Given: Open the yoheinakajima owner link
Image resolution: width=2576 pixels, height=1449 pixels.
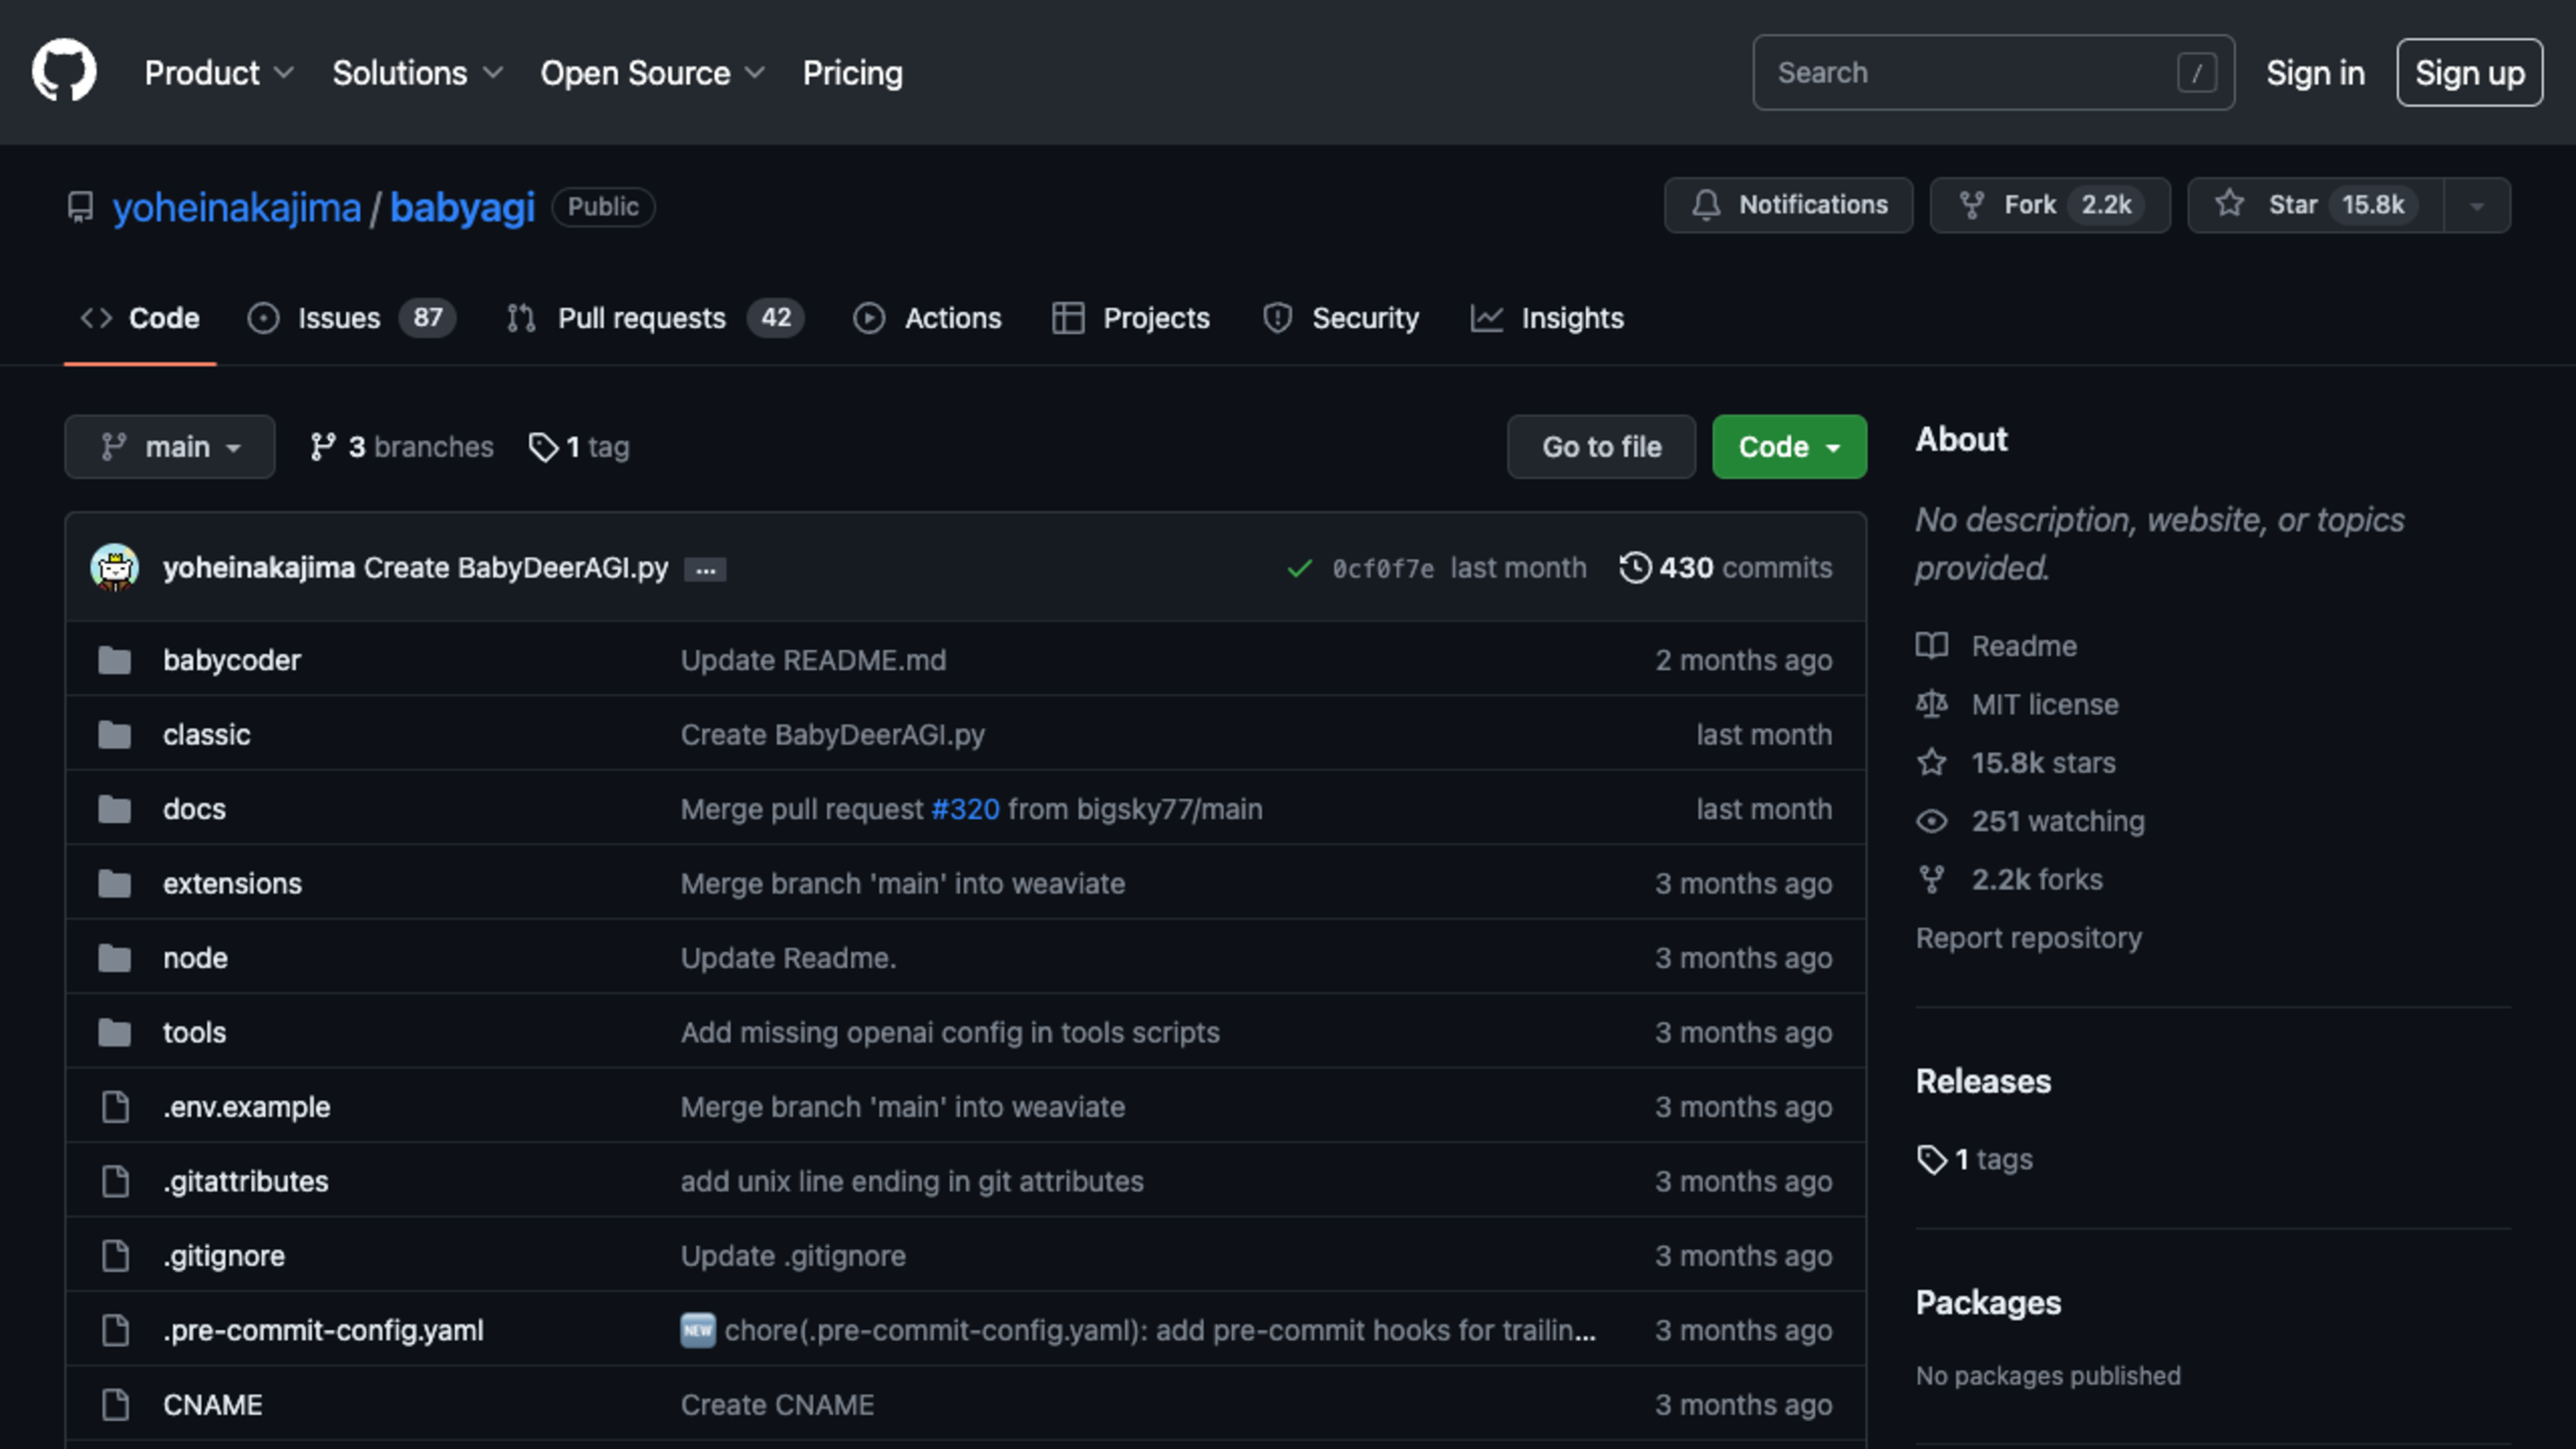Looking at the screenshot, I should point(236,207).
